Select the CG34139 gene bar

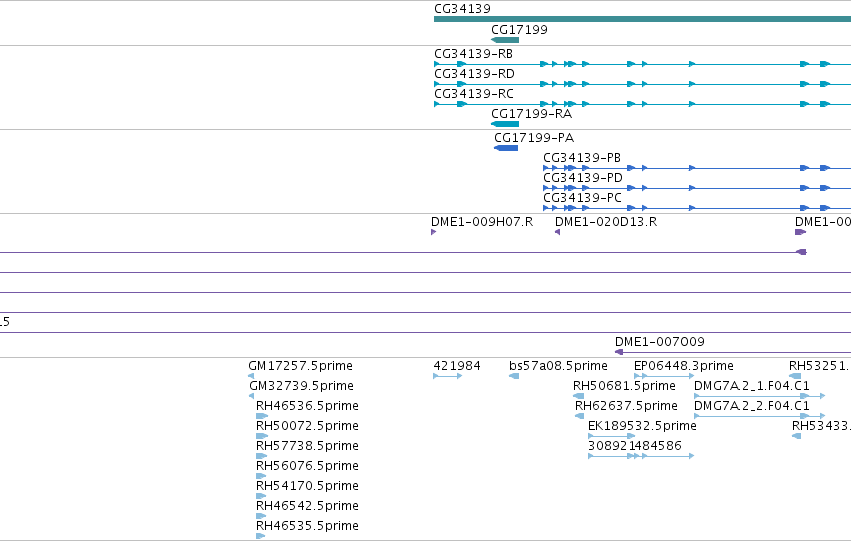click(x=643, y=20)
